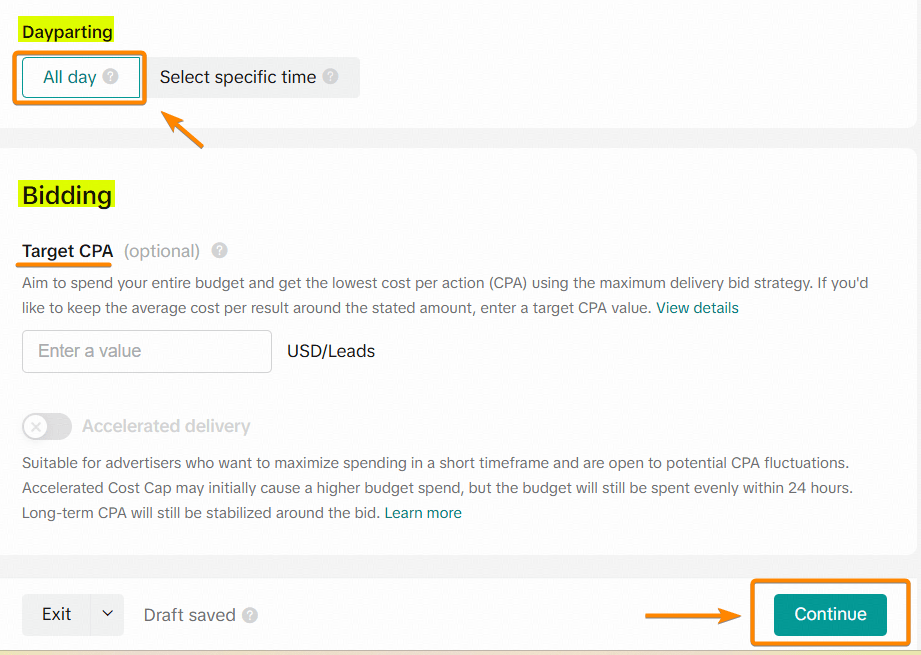
Task: Click the Target CPA label
Action: [x=68, y=251]
